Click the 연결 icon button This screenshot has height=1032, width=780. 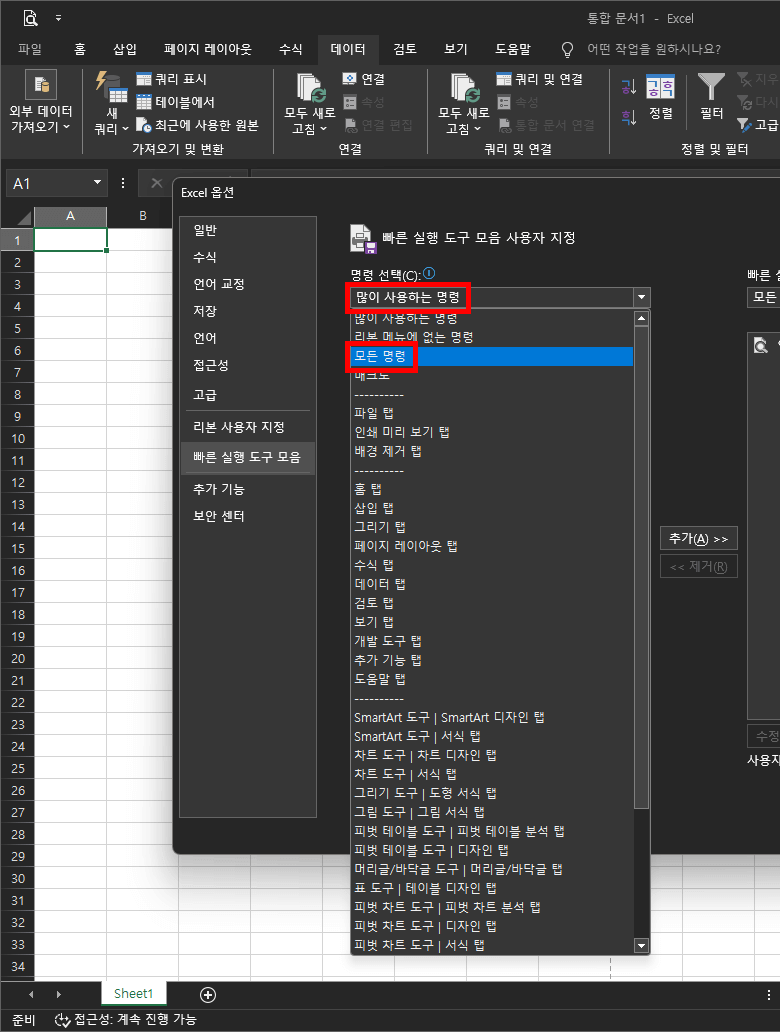pyautogui.click(x=364, y=79)
